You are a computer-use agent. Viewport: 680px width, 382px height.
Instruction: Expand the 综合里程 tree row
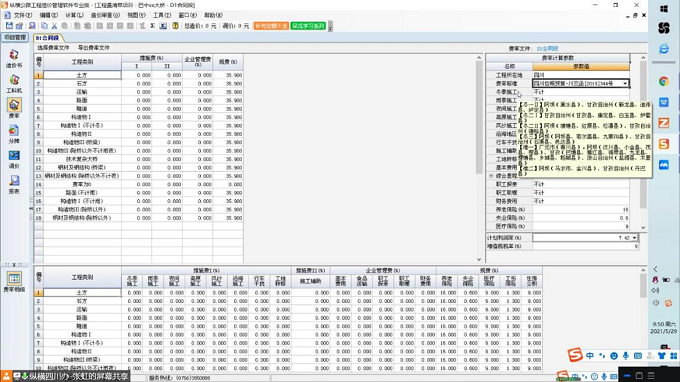(491, 176)
